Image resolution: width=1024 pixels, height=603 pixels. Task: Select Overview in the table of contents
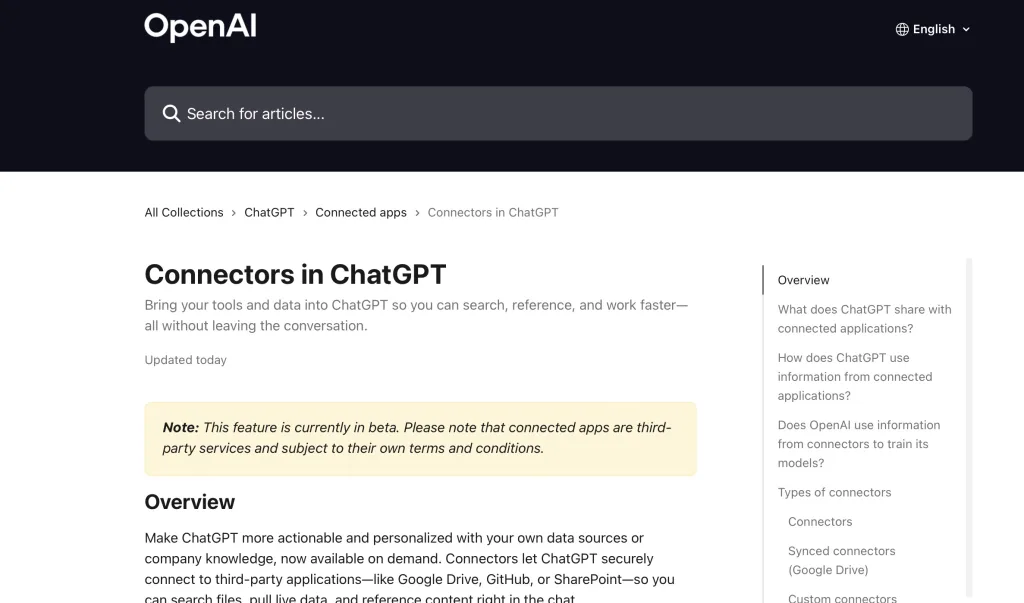(803, 280)
